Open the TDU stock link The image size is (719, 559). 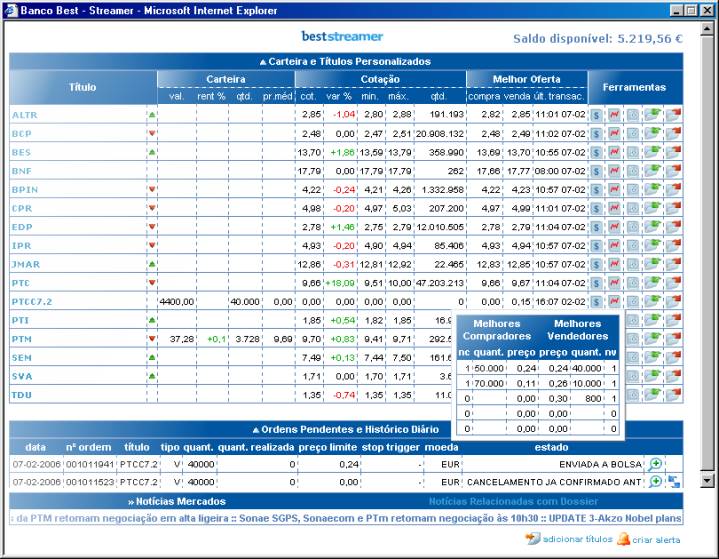click(x=22, y=395)
